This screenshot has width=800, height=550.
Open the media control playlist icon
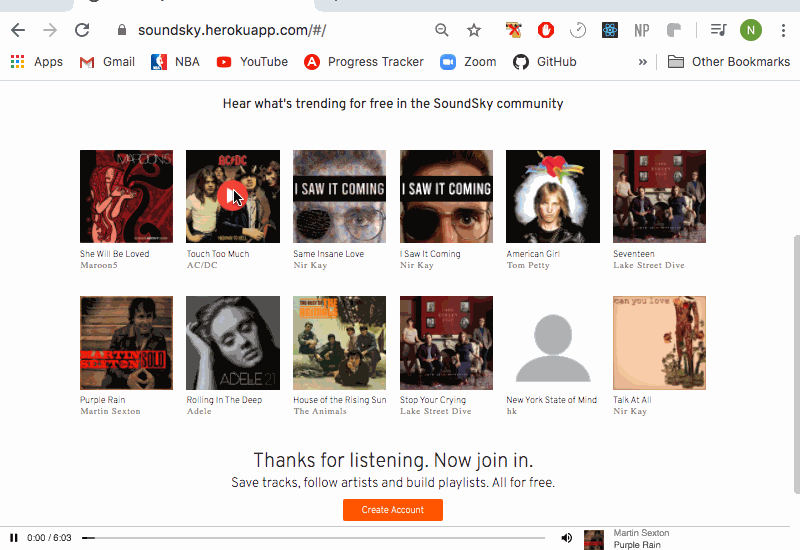point(718,30)
